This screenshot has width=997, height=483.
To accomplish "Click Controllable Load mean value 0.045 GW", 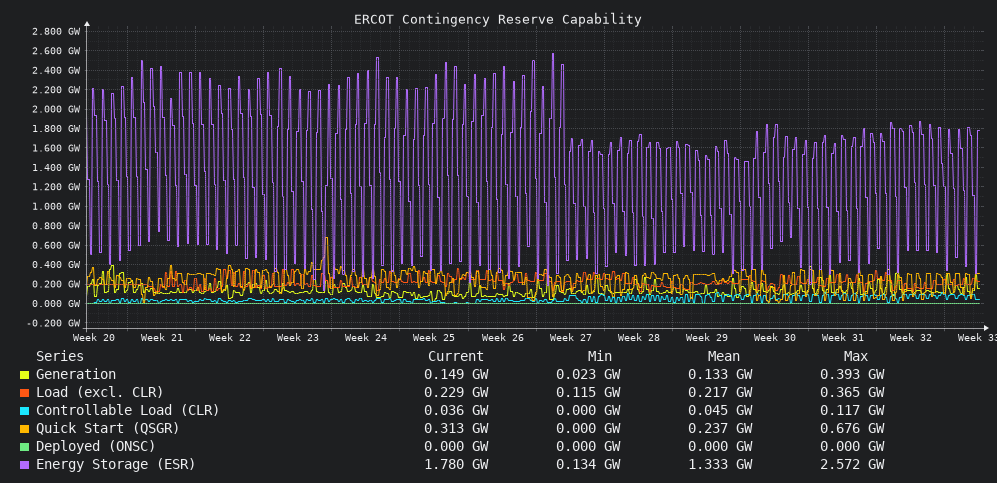I will coord(720,410).
